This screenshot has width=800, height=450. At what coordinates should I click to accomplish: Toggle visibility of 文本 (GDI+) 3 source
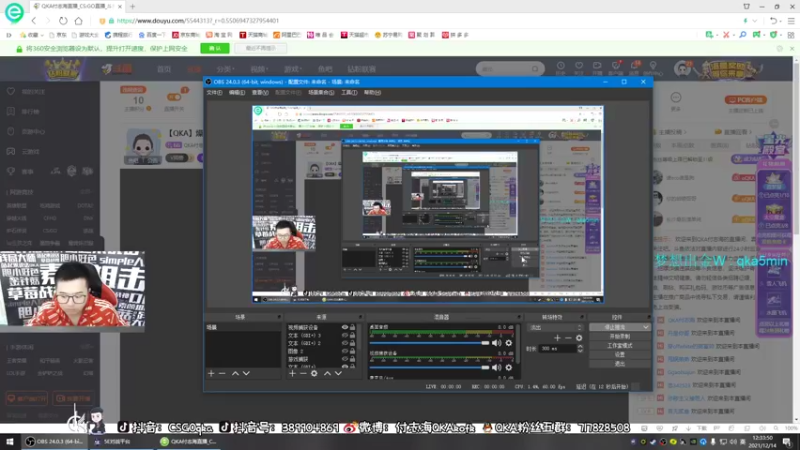point(345,336)
